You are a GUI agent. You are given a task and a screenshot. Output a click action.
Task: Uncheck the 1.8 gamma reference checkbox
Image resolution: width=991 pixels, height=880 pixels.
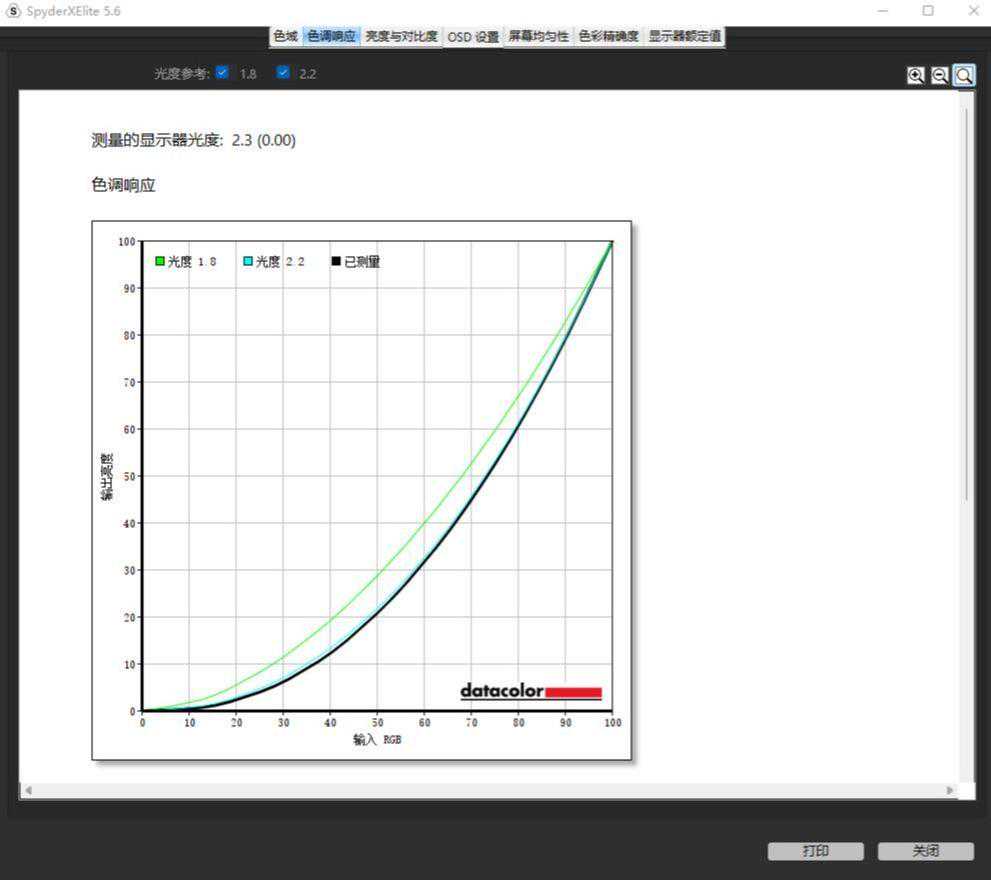(222, 73)
